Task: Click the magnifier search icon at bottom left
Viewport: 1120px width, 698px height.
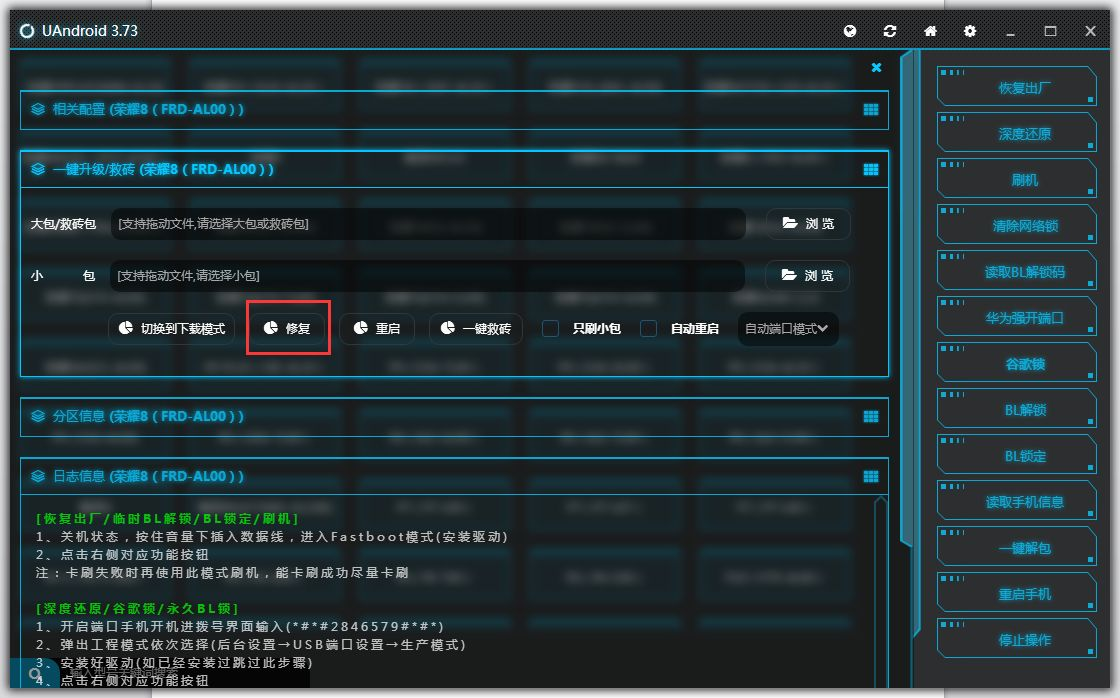Action: coord(35,674)
